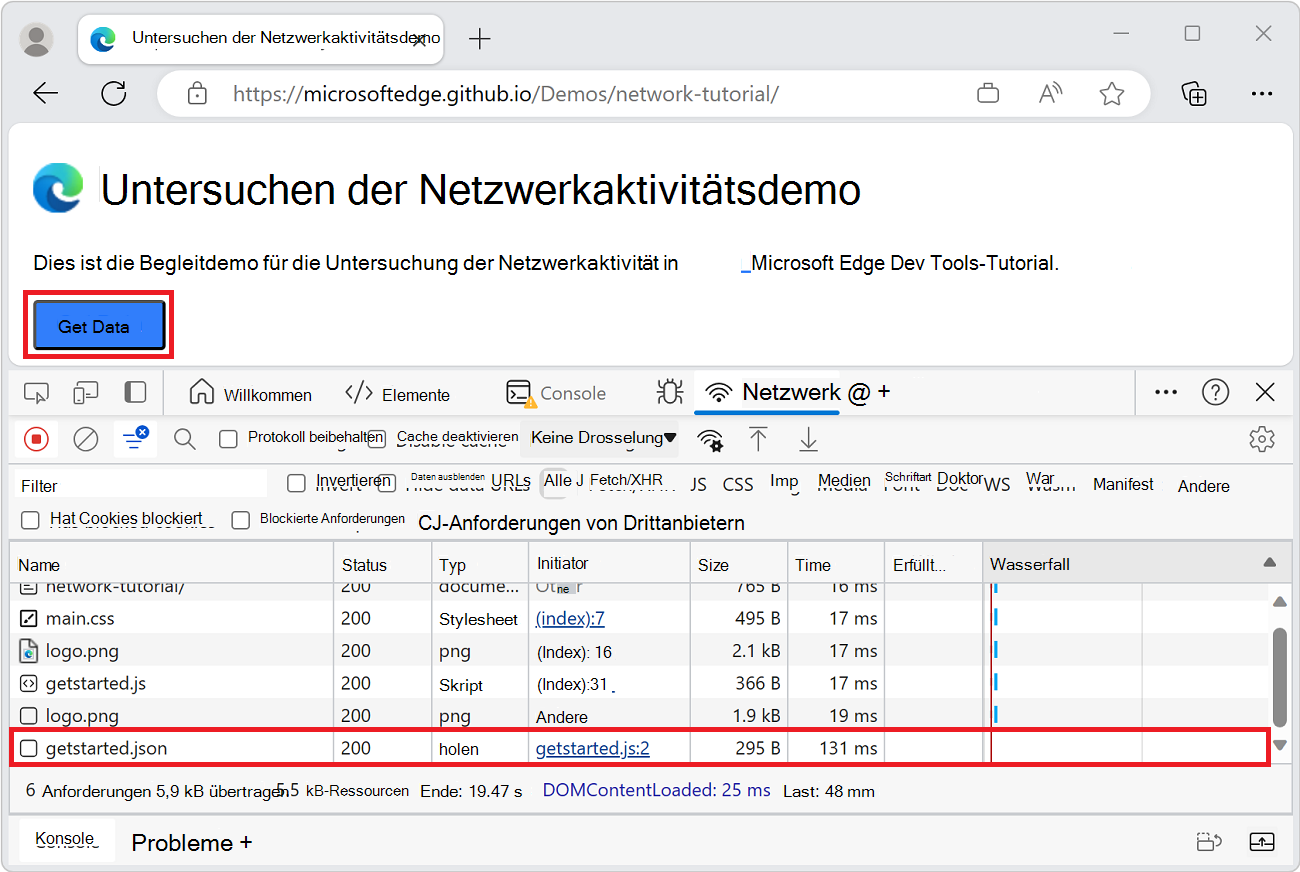
Task: Open the getstarted.js:2 initiator link
Action: pyautogui.click(x=590, y=747)
